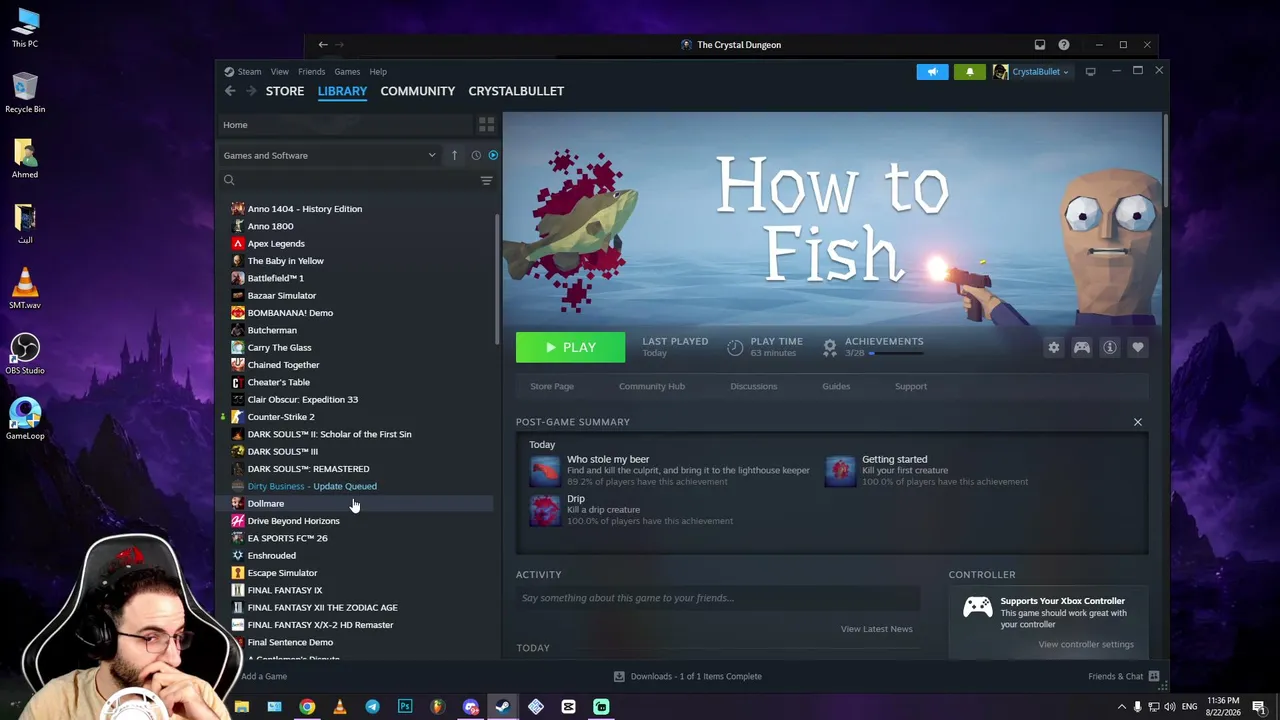Viewport: 1280px width, 720px height.
Task: Go forward with the Steam navigation arrow
Action: point(251,91)
